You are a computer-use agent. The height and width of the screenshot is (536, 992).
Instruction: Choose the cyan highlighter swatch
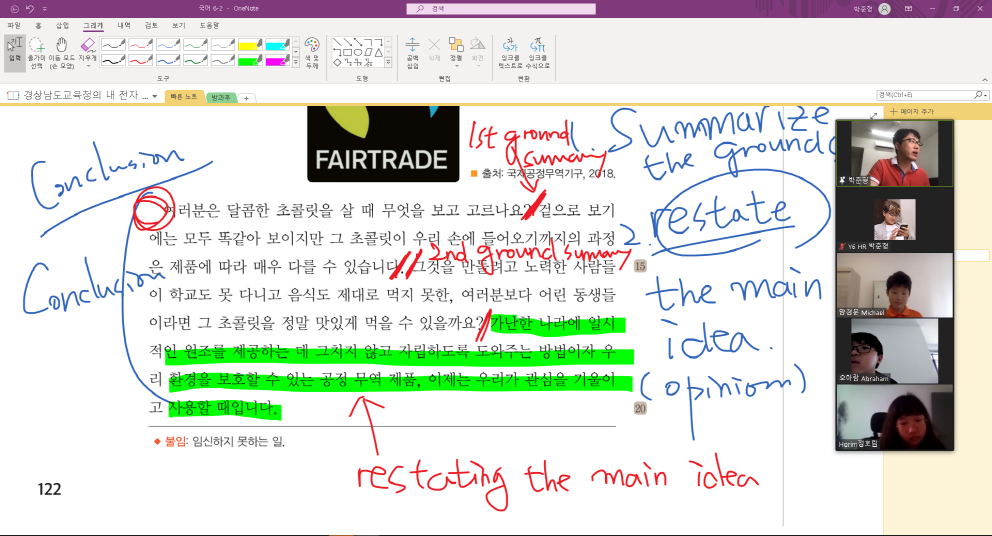277,45
